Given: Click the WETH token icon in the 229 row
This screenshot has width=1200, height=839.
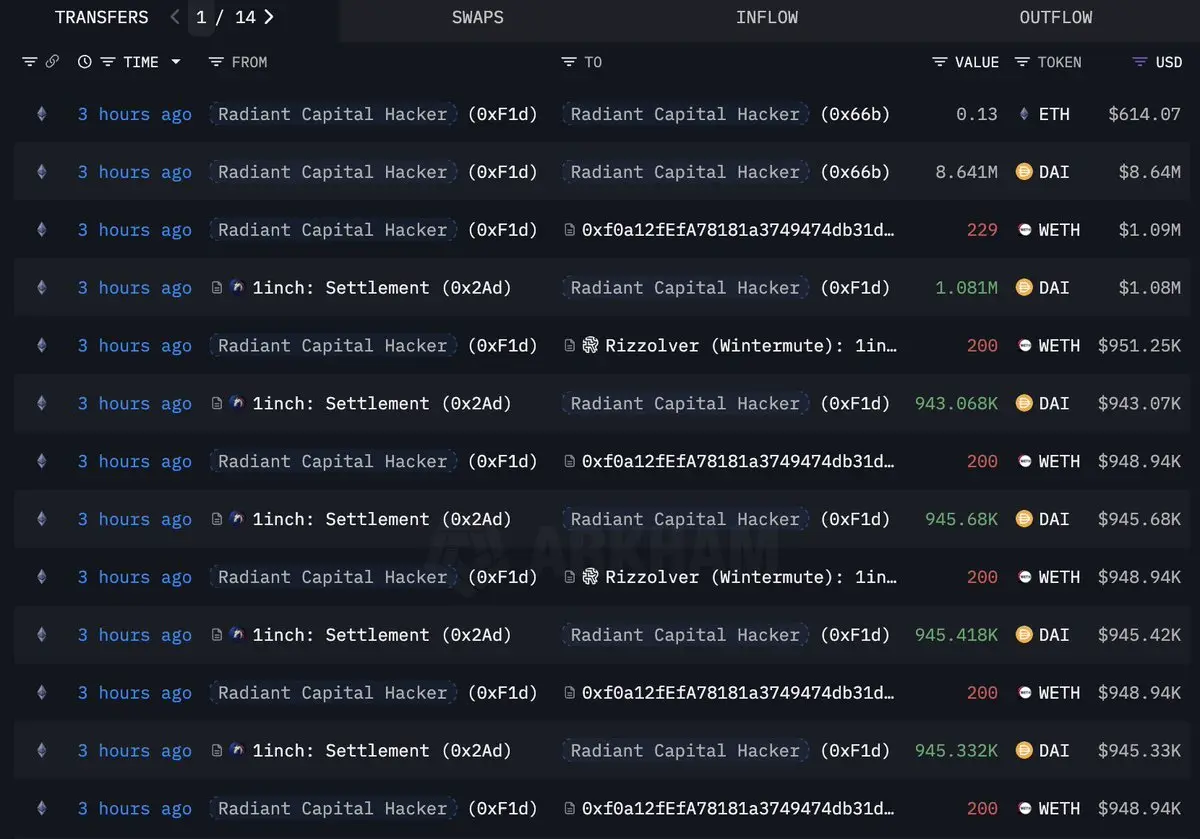Looking at the screenshot, I should click(1023, 230).
